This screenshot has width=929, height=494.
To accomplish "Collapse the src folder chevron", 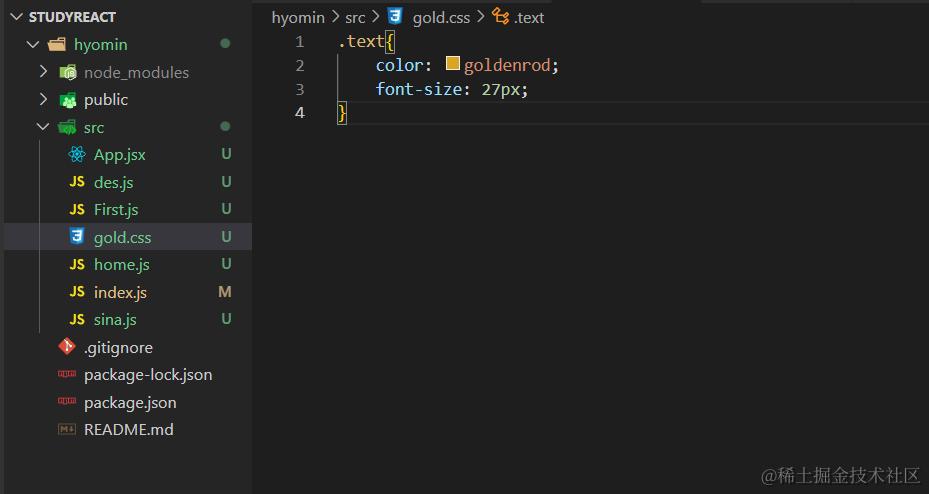I will coord(43,127).
